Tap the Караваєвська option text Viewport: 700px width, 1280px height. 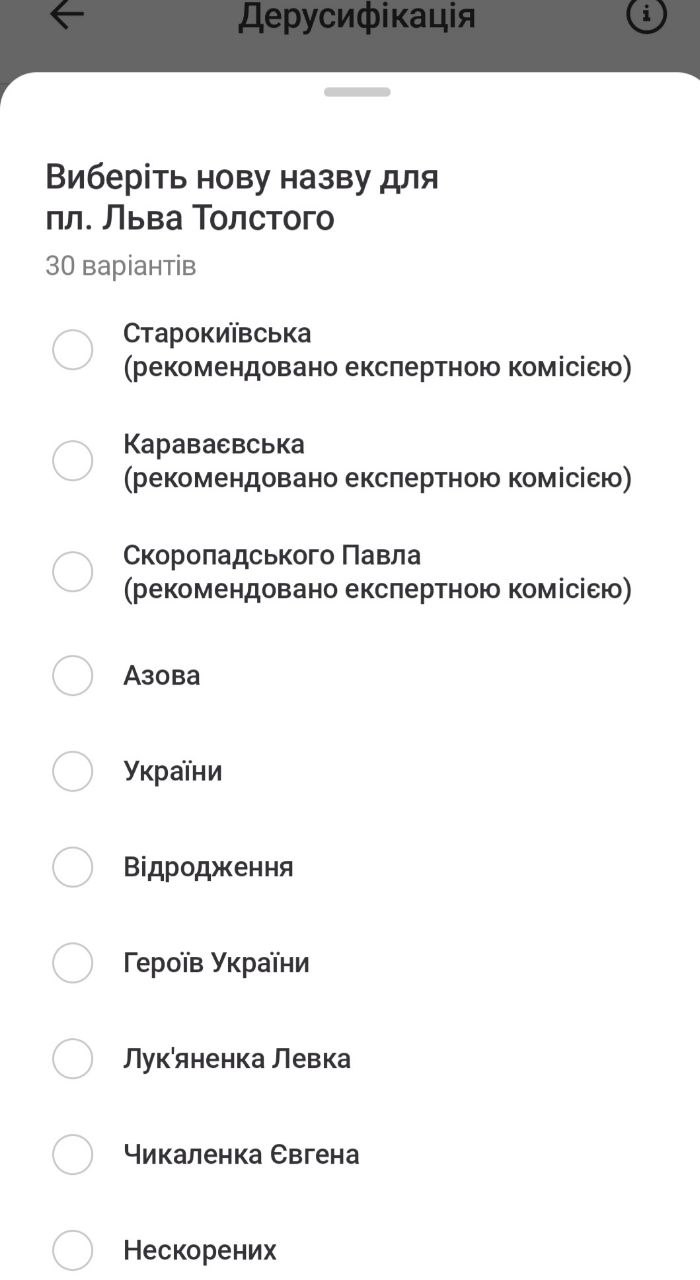pos(214,443)
